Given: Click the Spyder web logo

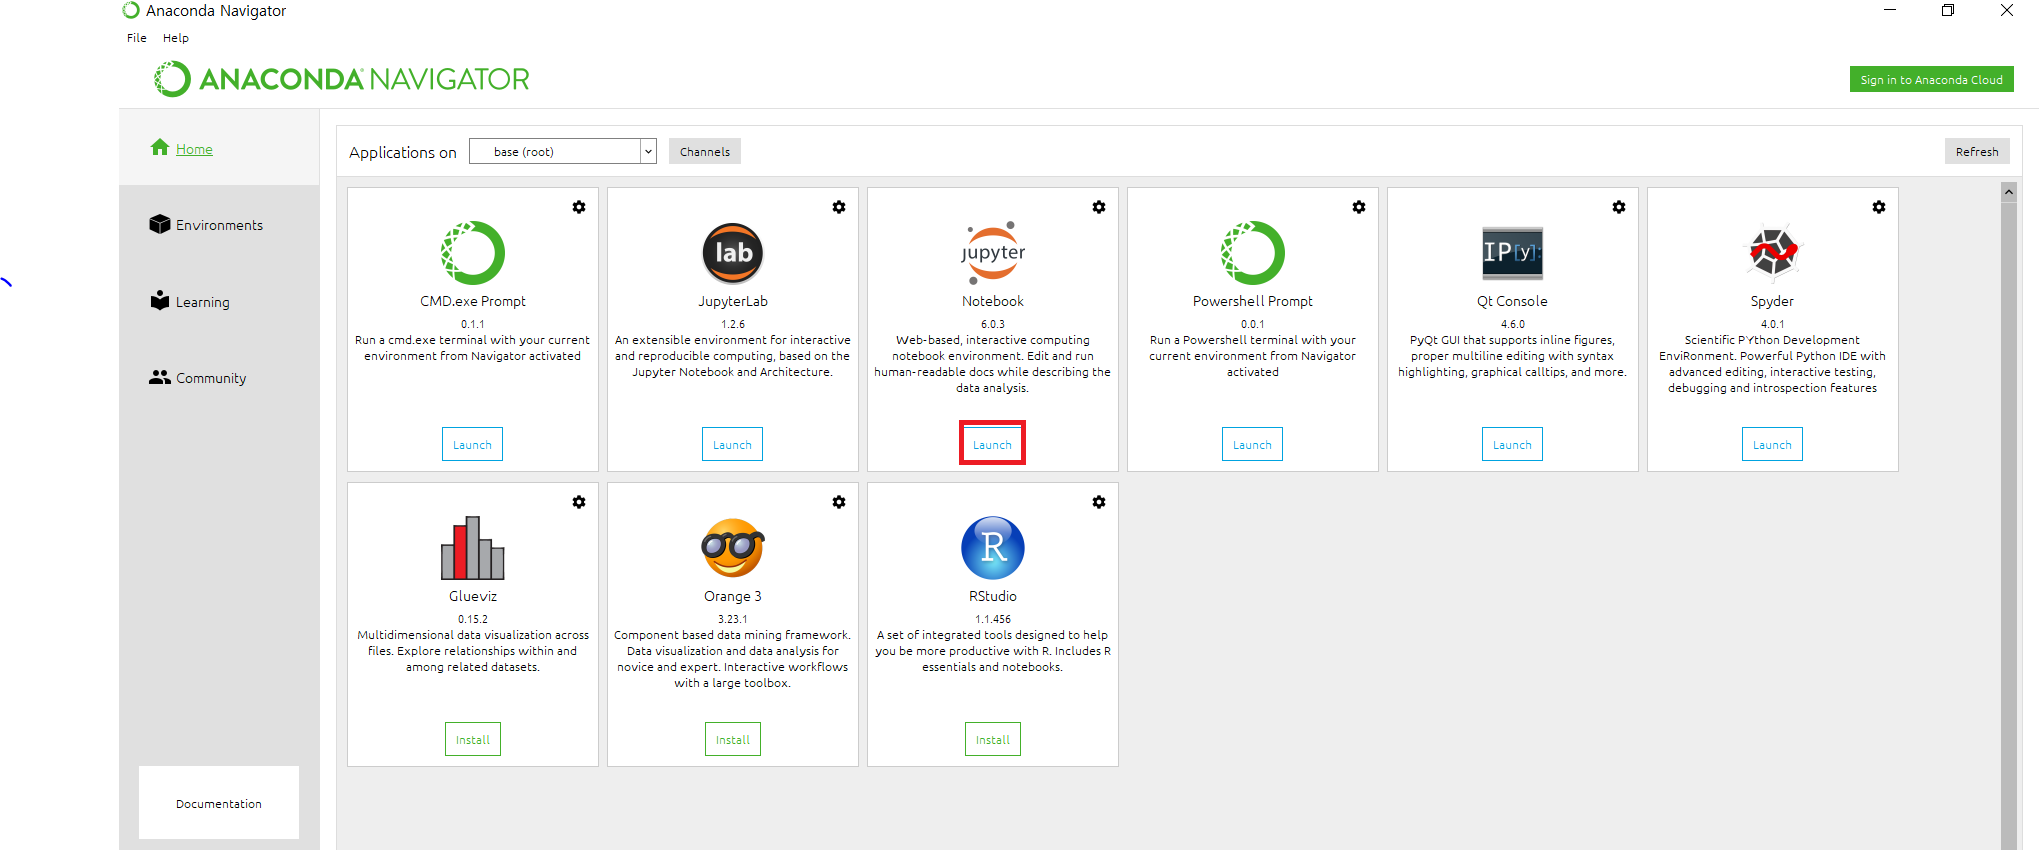Looking at the screenshot, I should tap(1773, 252).
